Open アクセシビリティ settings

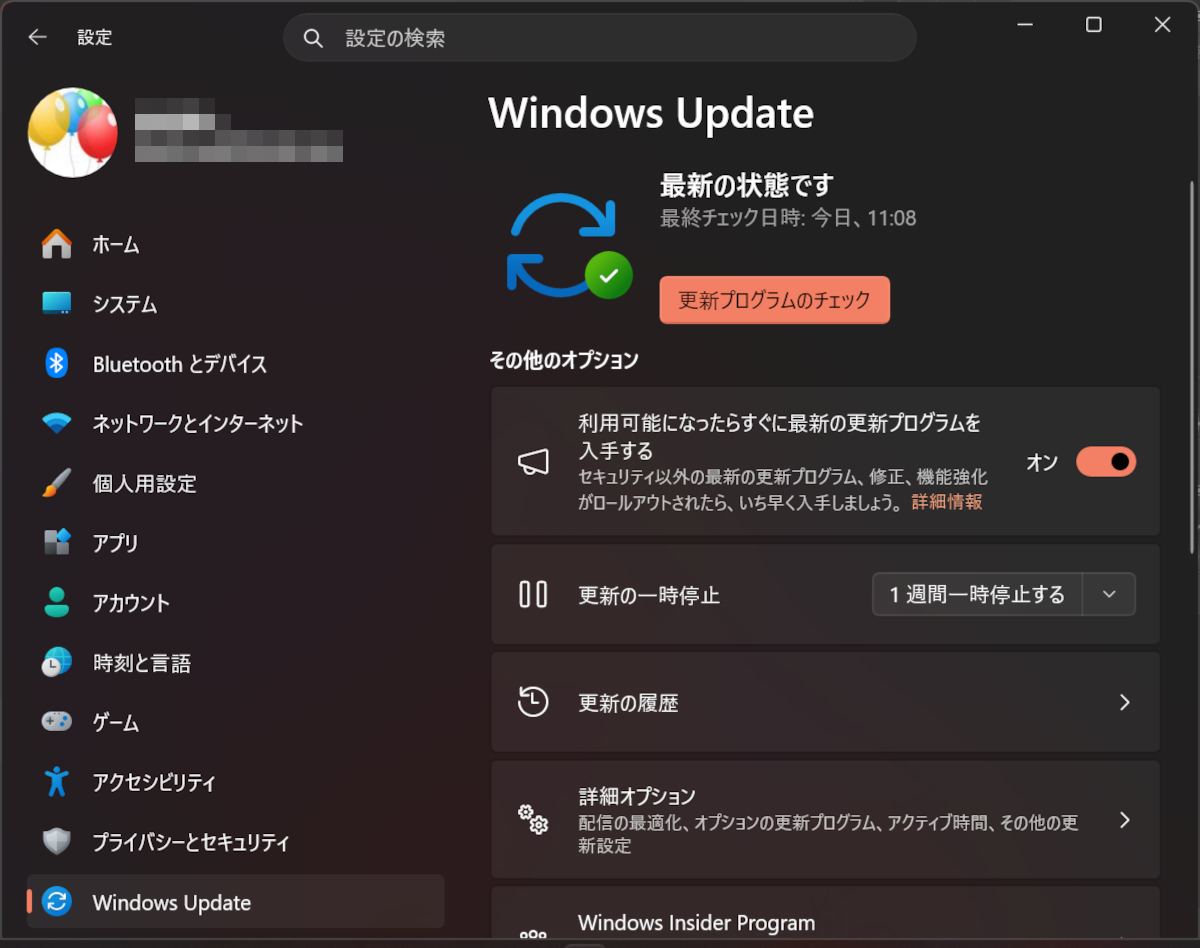point(236,782)
